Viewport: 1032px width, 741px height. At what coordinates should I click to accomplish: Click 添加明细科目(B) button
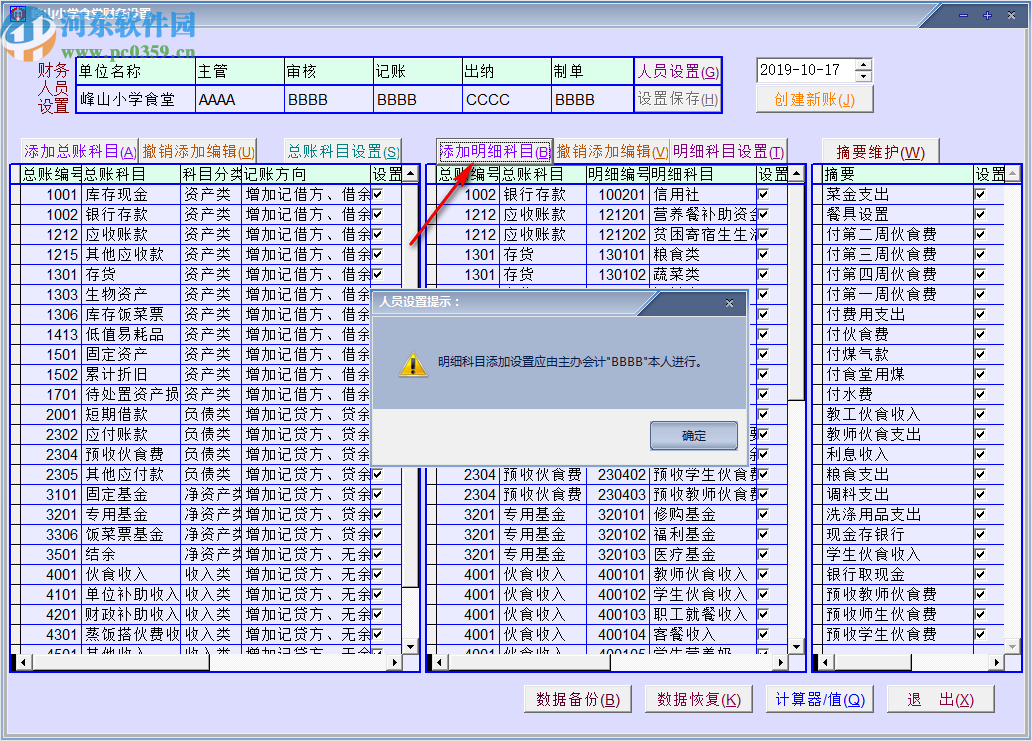(494, 151)
